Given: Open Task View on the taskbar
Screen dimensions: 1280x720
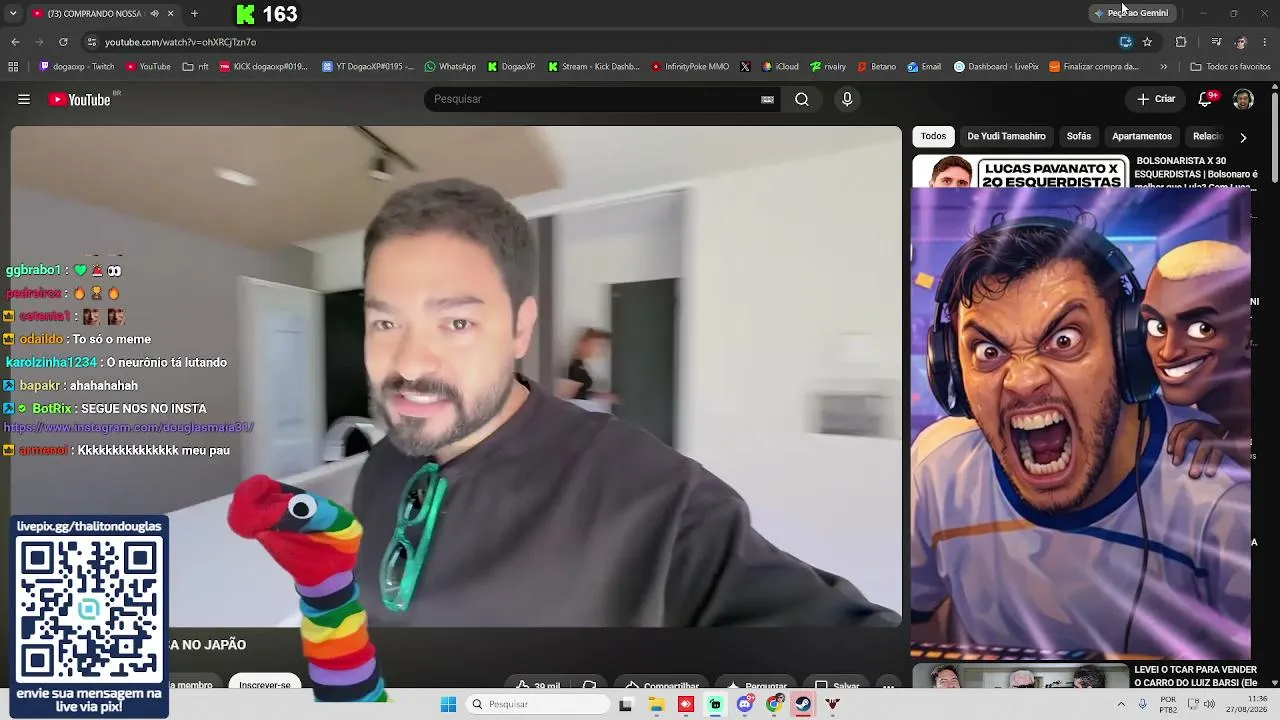Looking at the screenshot, I should point(626,704).
